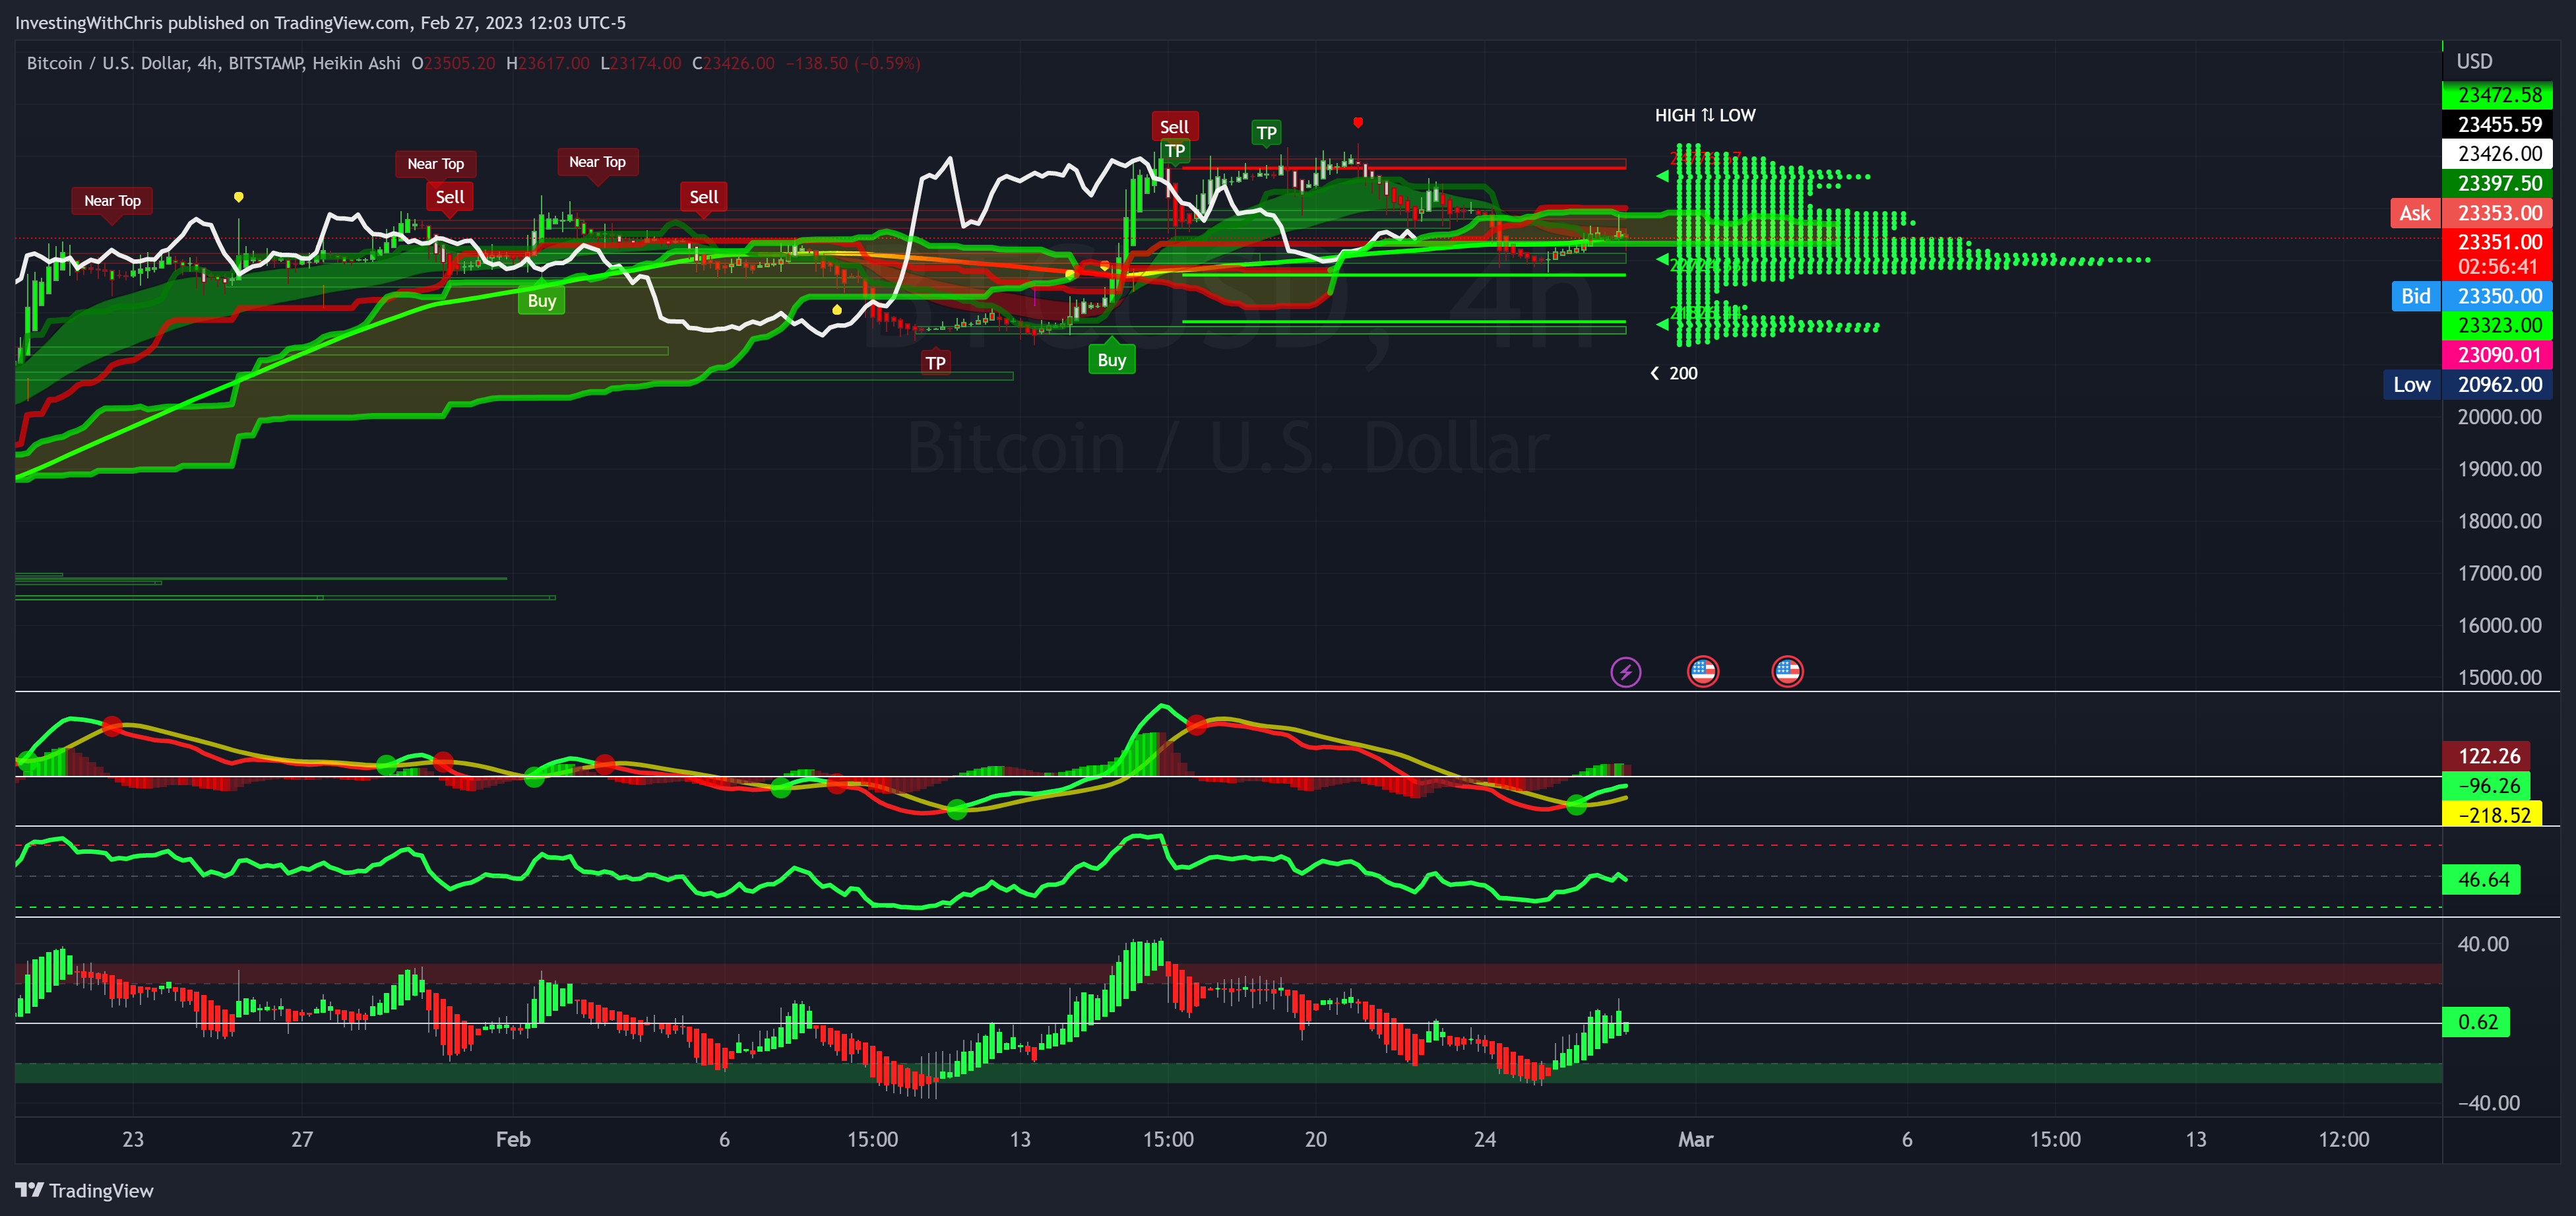Click the HIGH ⇅ LOW label

[x=1705, y=115]
